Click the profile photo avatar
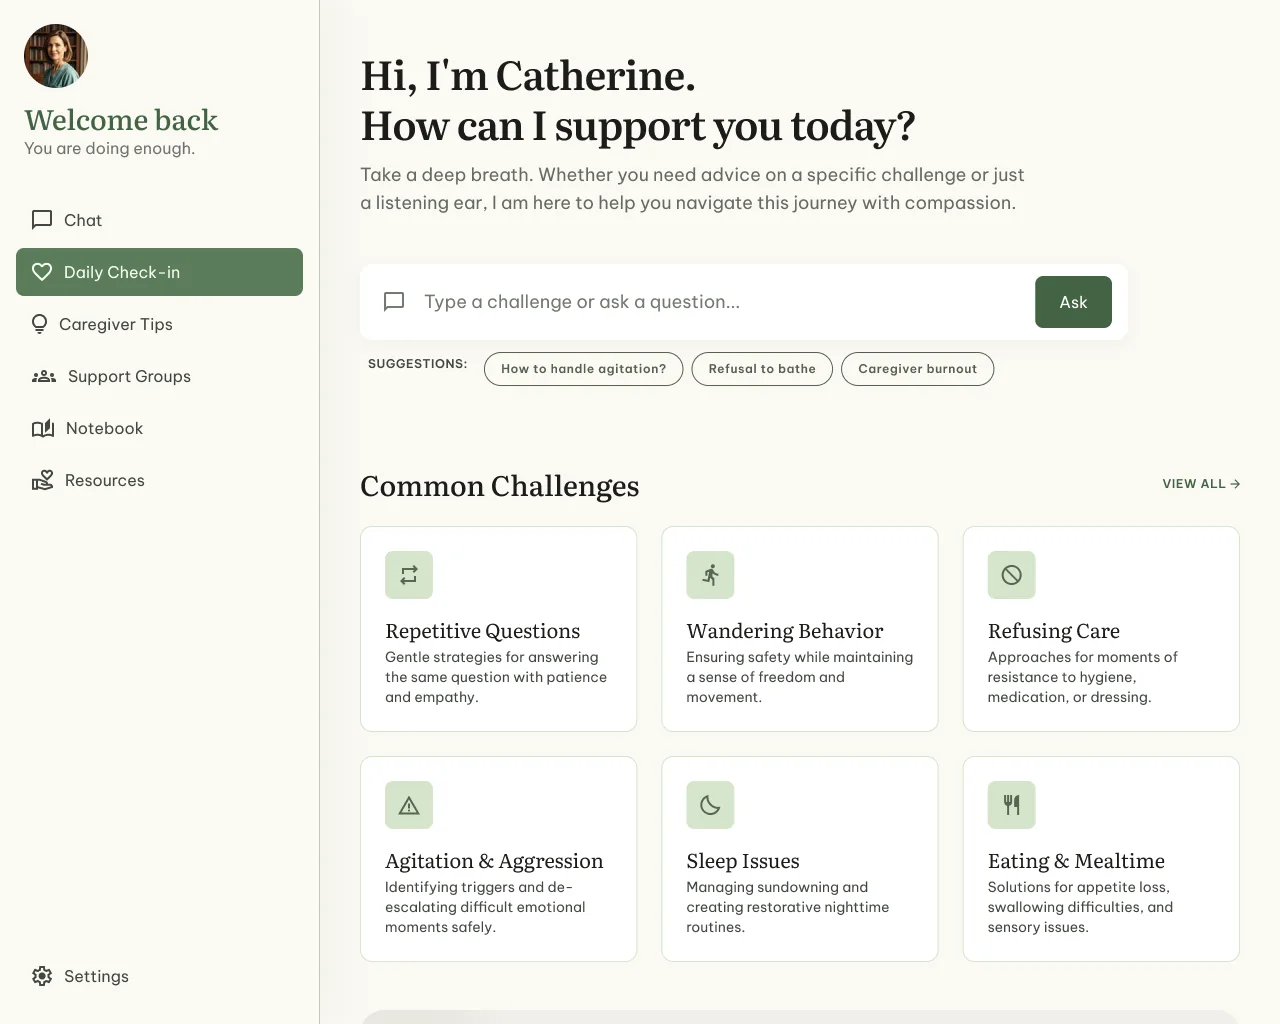 point(56,56)
